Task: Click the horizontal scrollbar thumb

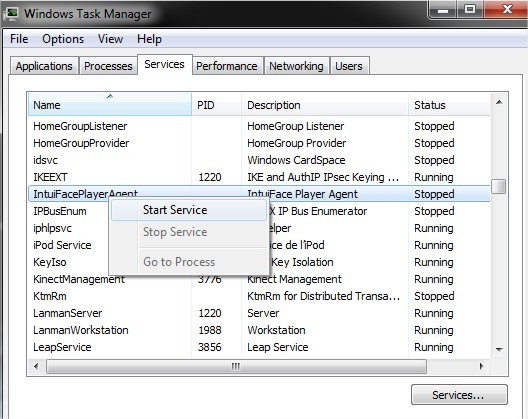Action: (x=236, y=366)
